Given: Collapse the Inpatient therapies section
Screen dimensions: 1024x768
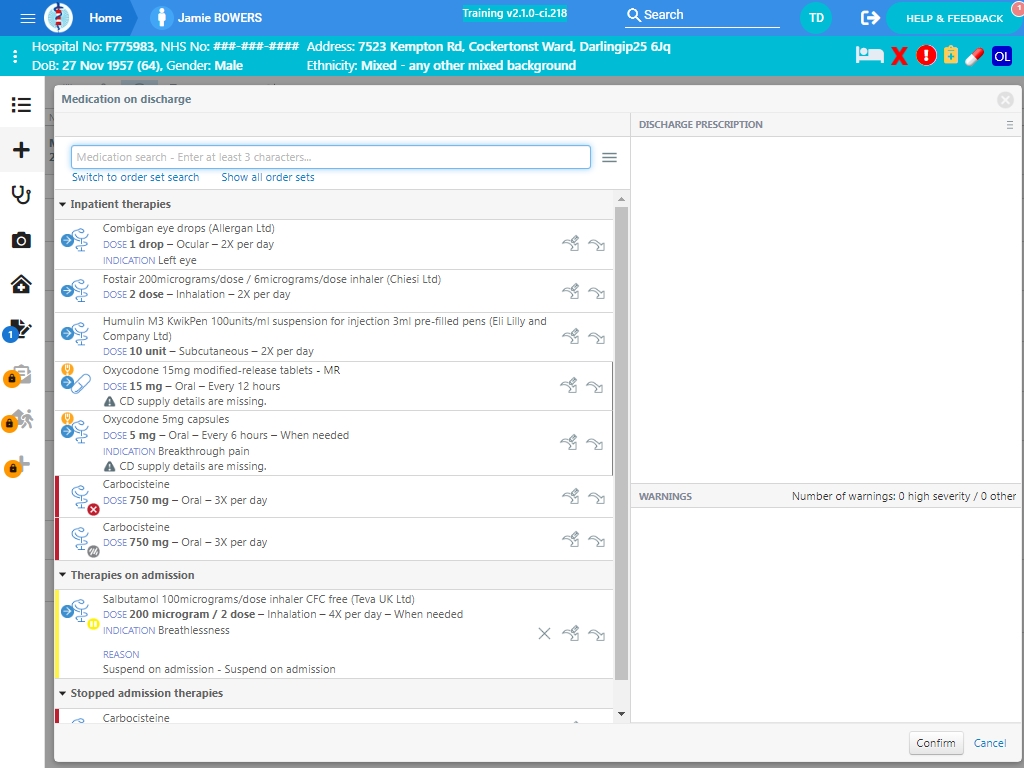Looking at the screenshot, I should [x=63, y=204].
